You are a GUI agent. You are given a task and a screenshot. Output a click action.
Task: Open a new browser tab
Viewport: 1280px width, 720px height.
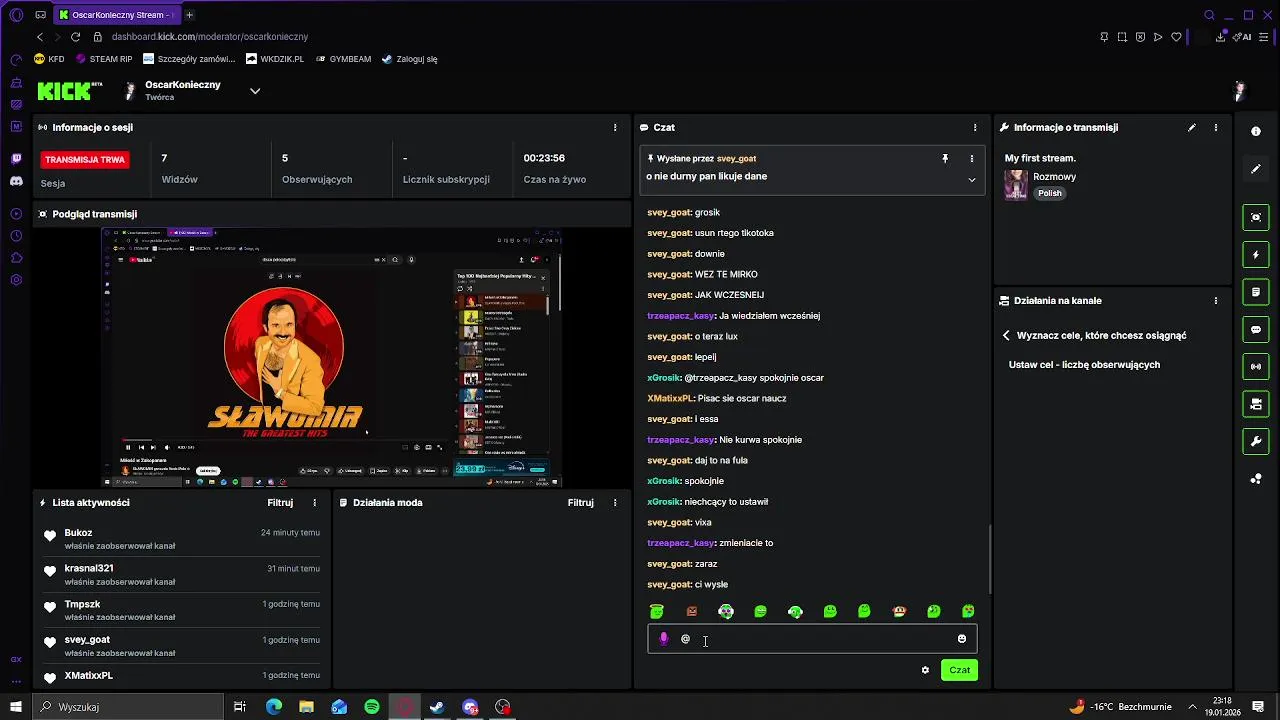[x=189, y=15]
